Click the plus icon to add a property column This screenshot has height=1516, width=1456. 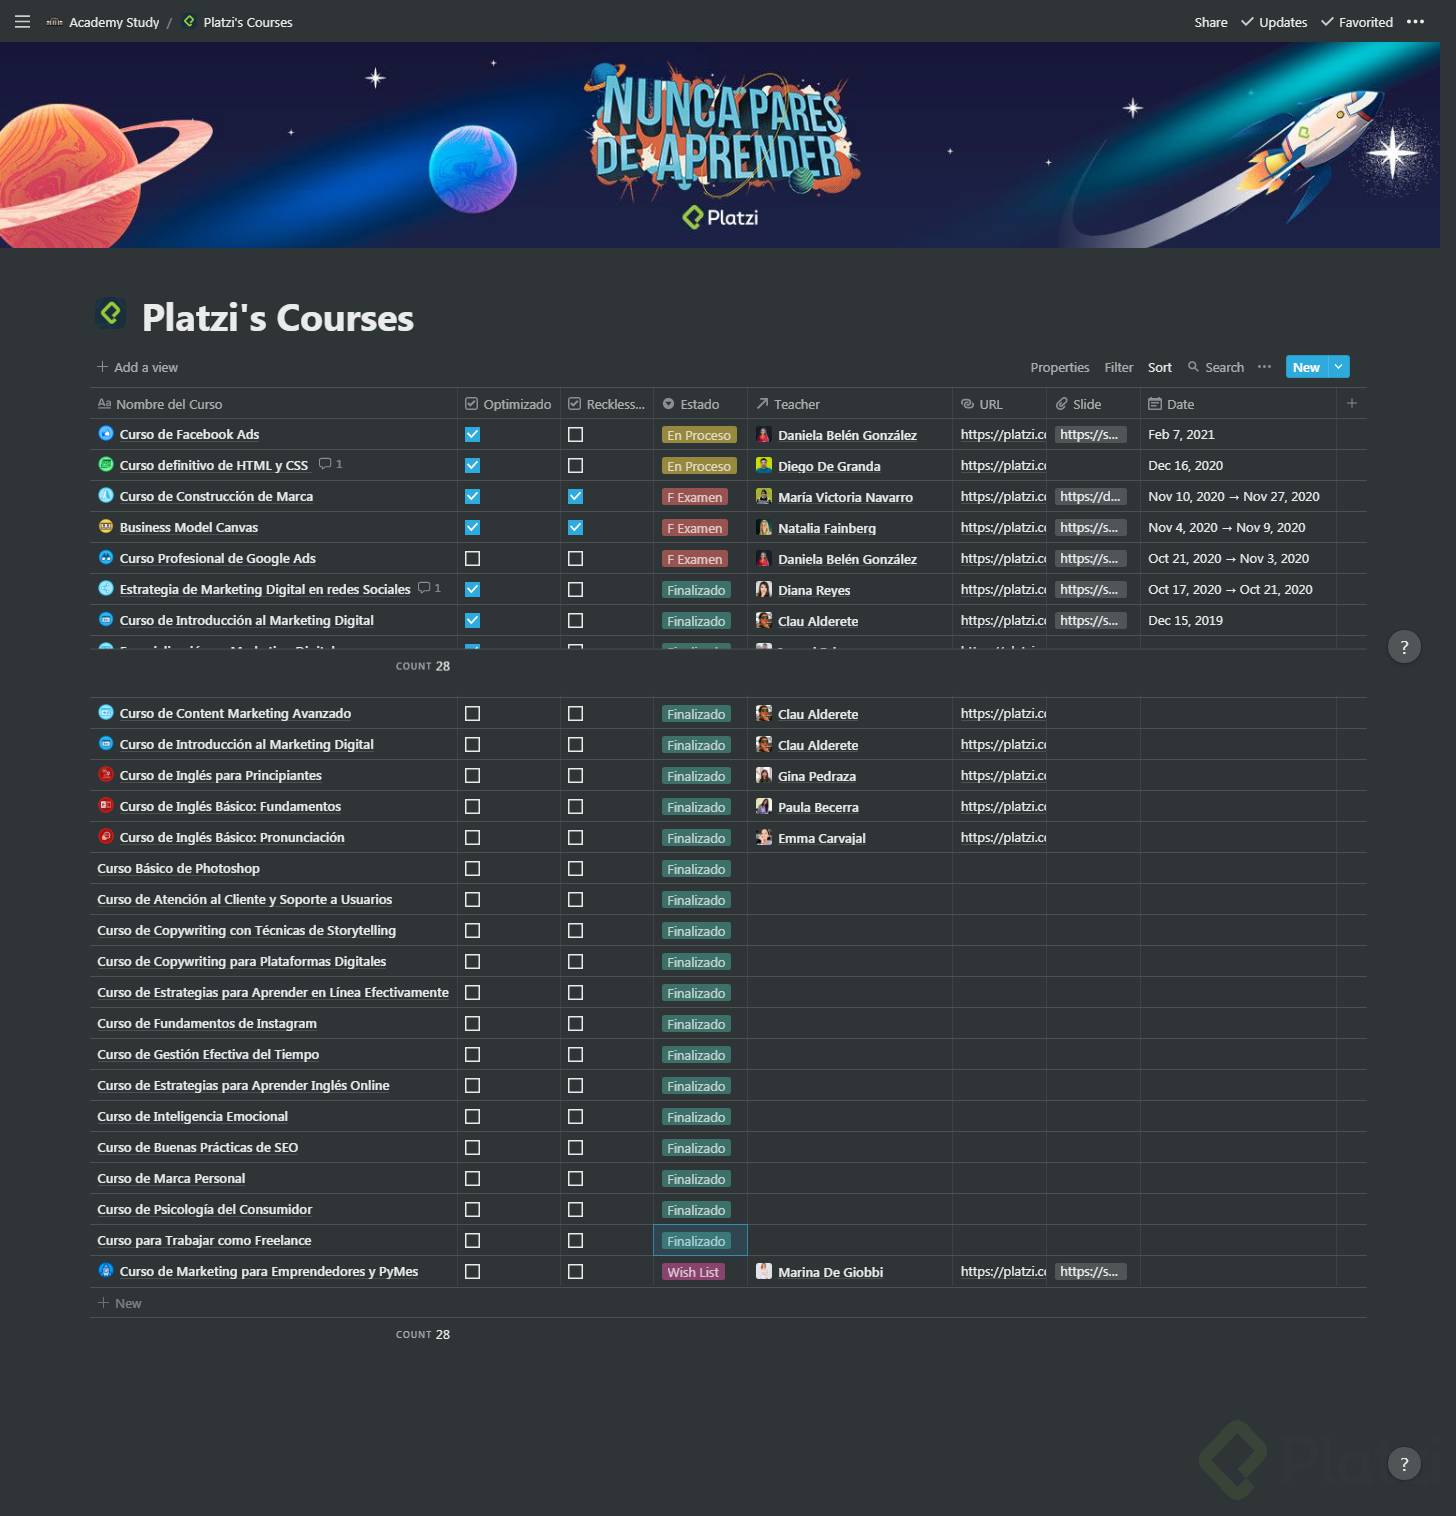tap(1352, 403)
